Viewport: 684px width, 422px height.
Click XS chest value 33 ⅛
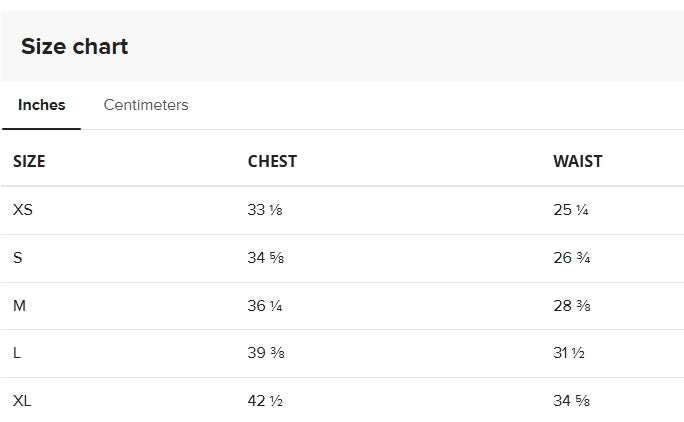tap(265, 210)
